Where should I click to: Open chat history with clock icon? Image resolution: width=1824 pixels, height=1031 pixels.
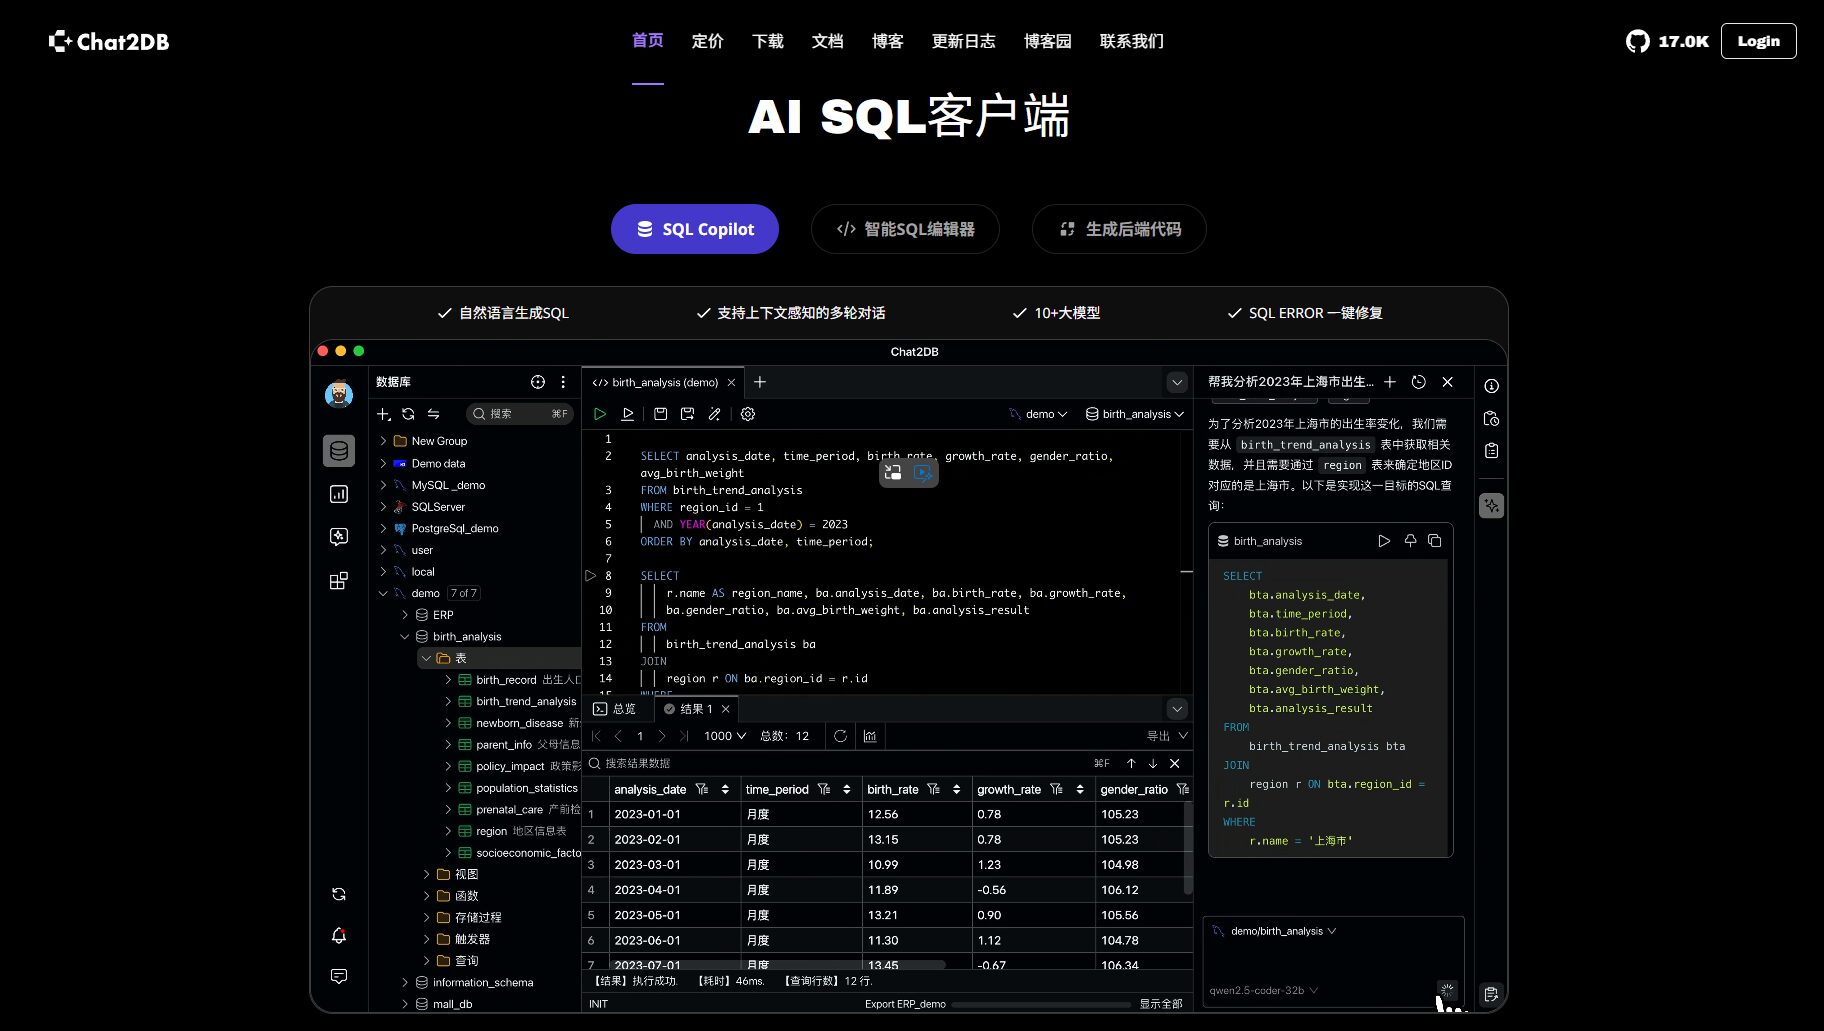pyautogui.click(x=1418, y=382)
